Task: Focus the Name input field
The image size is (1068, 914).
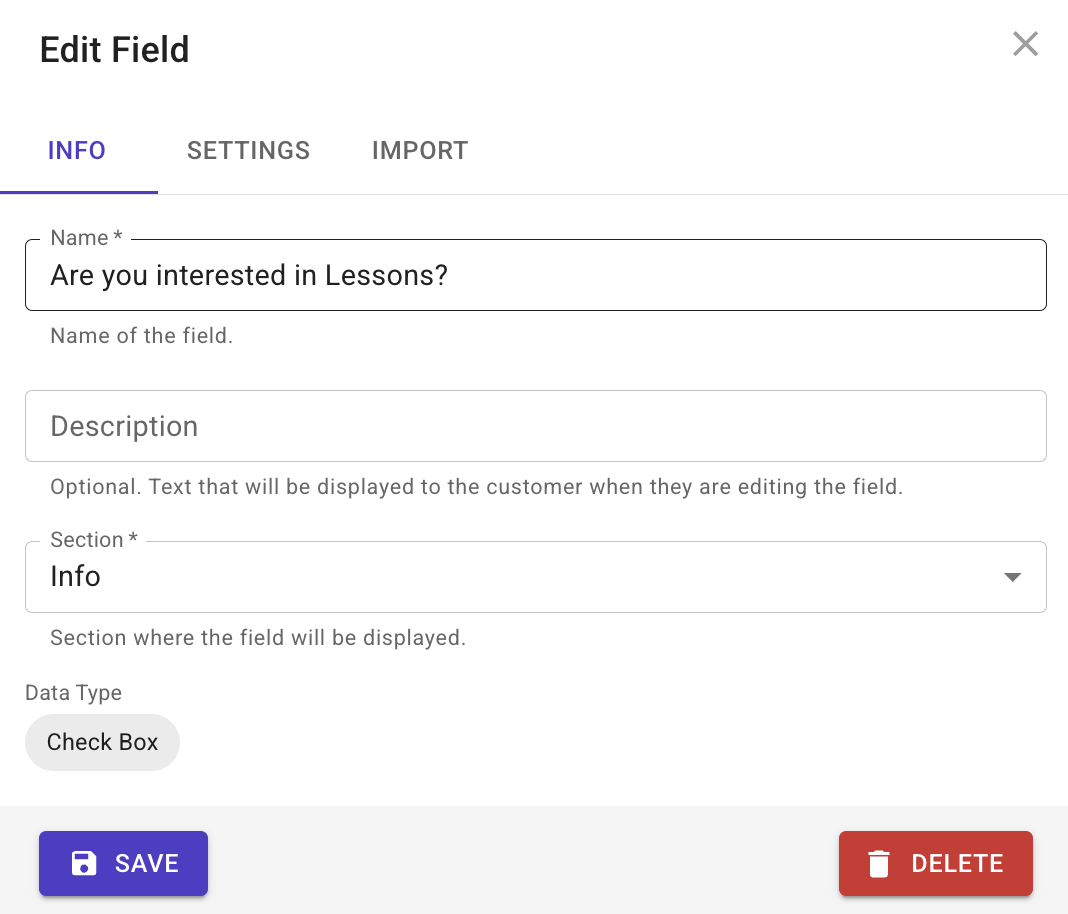Action: point(535,275)
